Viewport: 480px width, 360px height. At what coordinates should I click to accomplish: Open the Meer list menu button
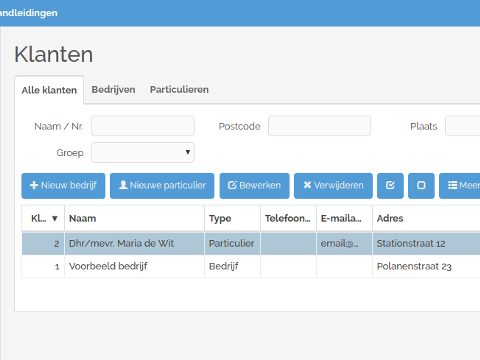point(460,186)
